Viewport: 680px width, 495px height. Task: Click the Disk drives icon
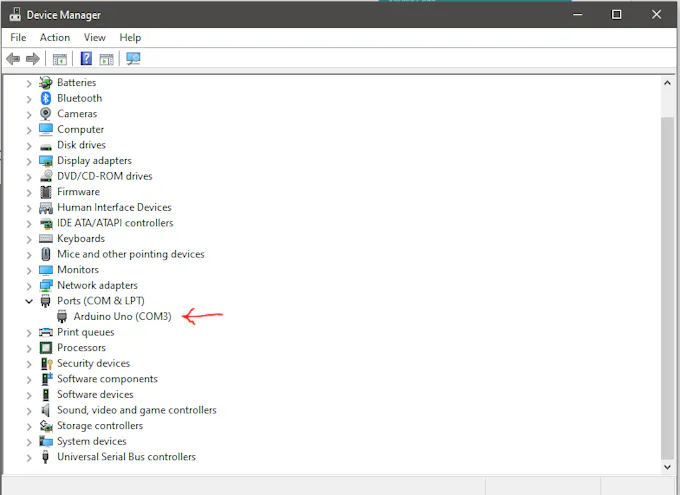46,147
